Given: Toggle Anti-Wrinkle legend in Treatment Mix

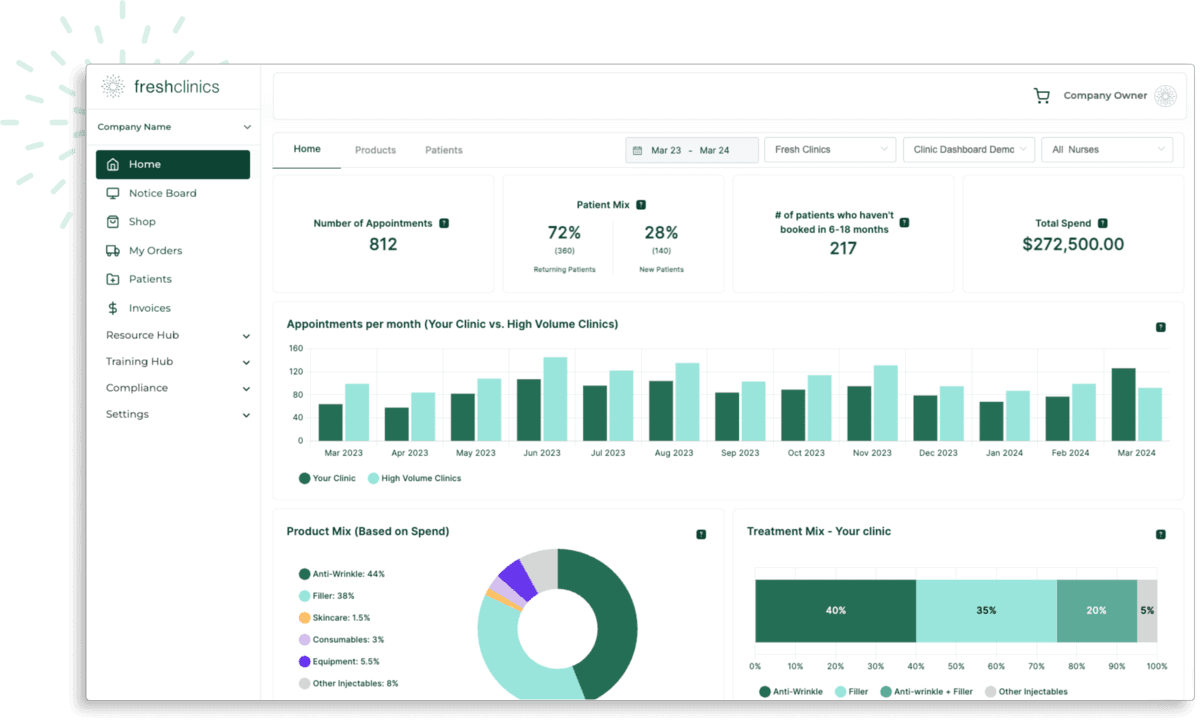Looking at the screenshot, I should [790, 692].
